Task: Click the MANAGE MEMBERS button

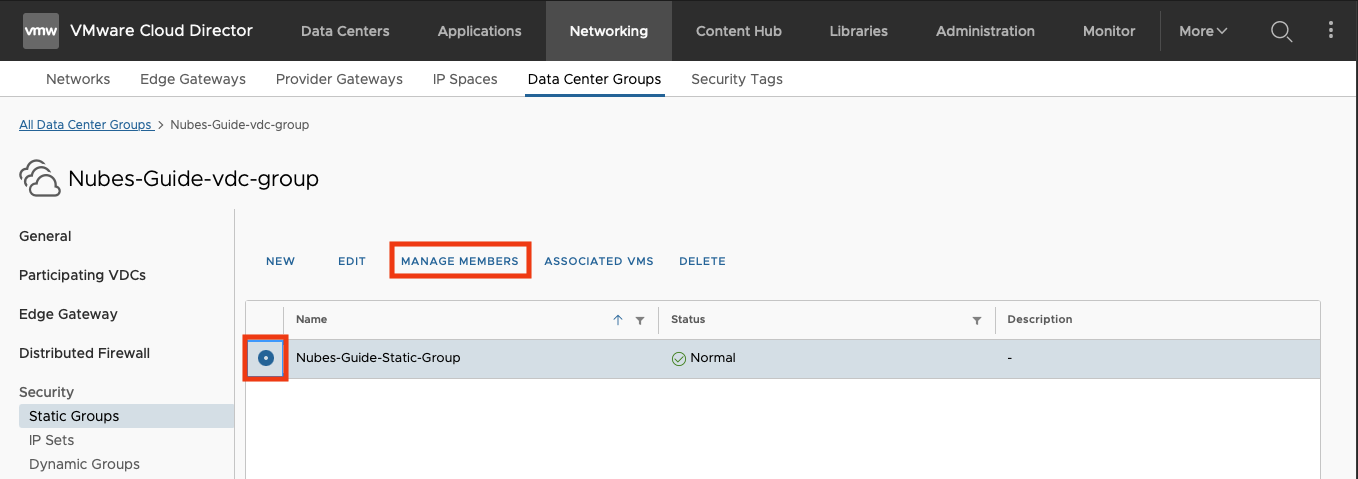Action: point(460,261)
